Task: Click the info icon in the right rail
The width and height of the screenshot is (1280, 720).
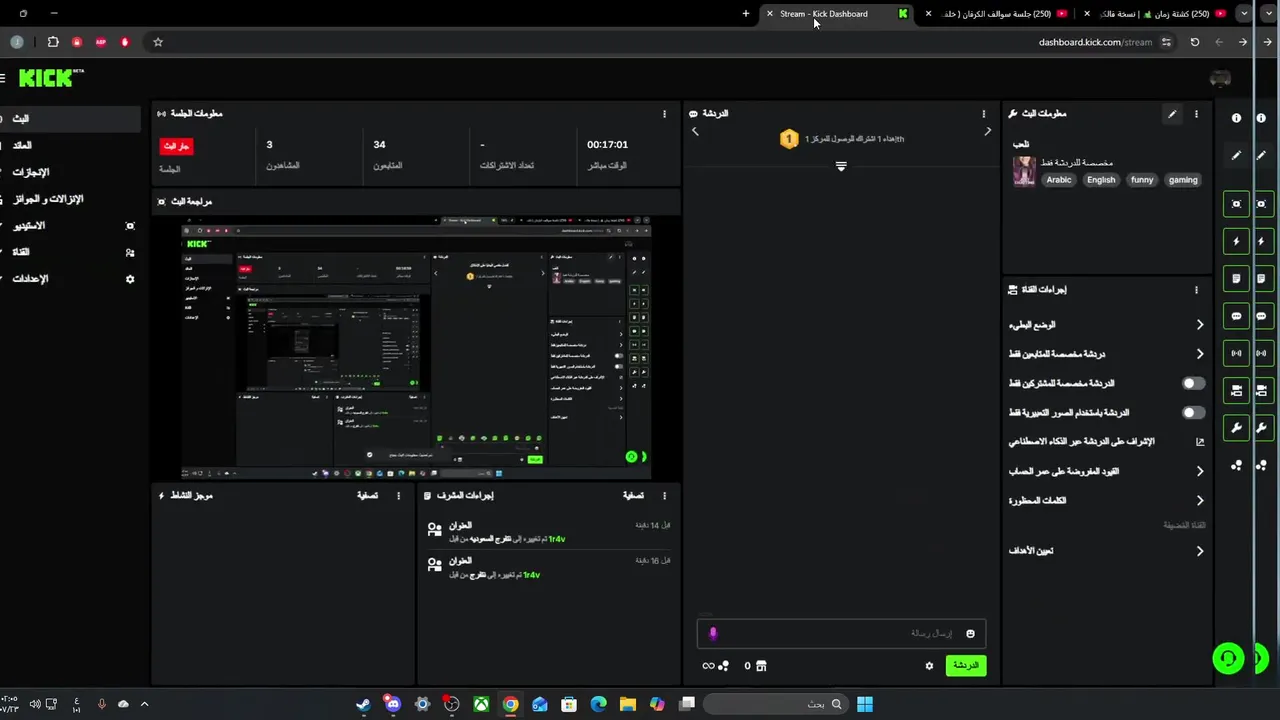Action: [1236, 118]
